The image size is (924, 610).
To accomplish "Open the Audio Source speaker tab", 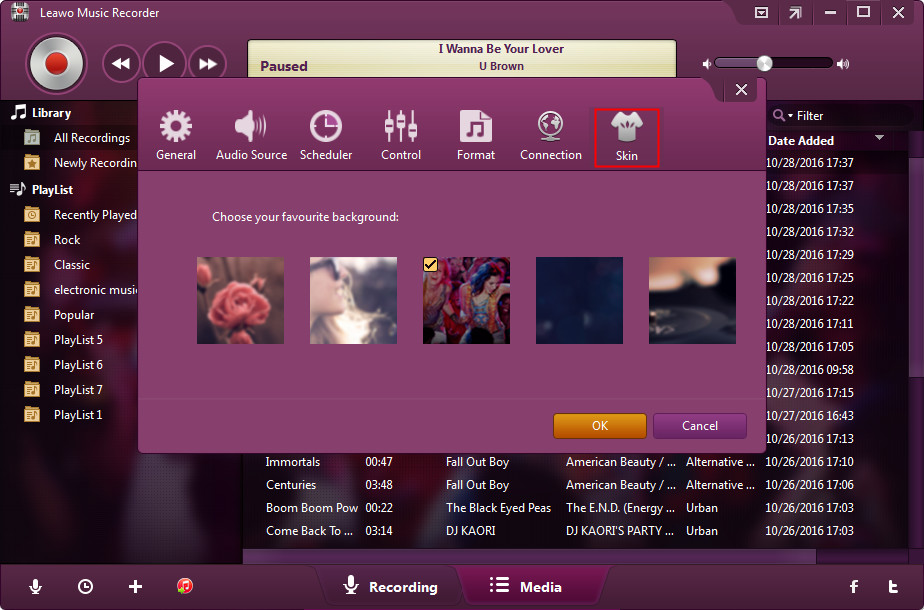I will (251, 135).
